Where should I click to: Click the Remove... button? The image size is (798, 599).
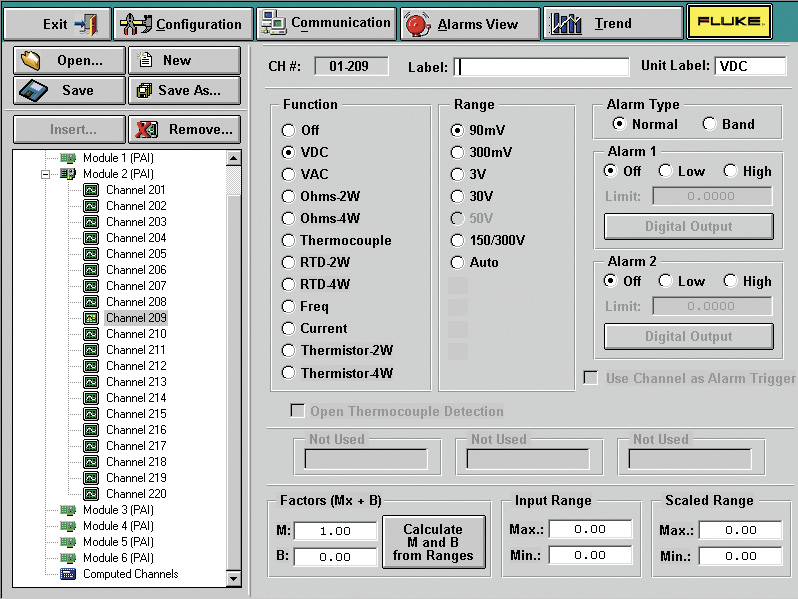[x=184, y=130]
